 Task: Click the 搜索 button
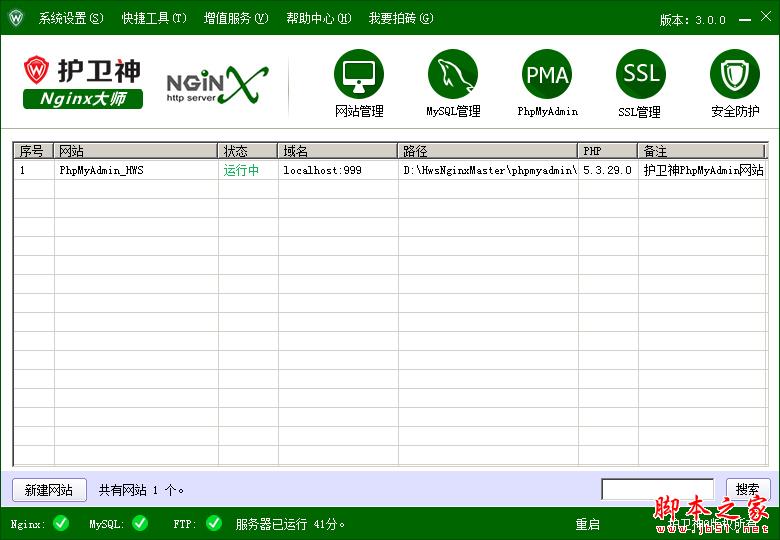pos(748,489)
